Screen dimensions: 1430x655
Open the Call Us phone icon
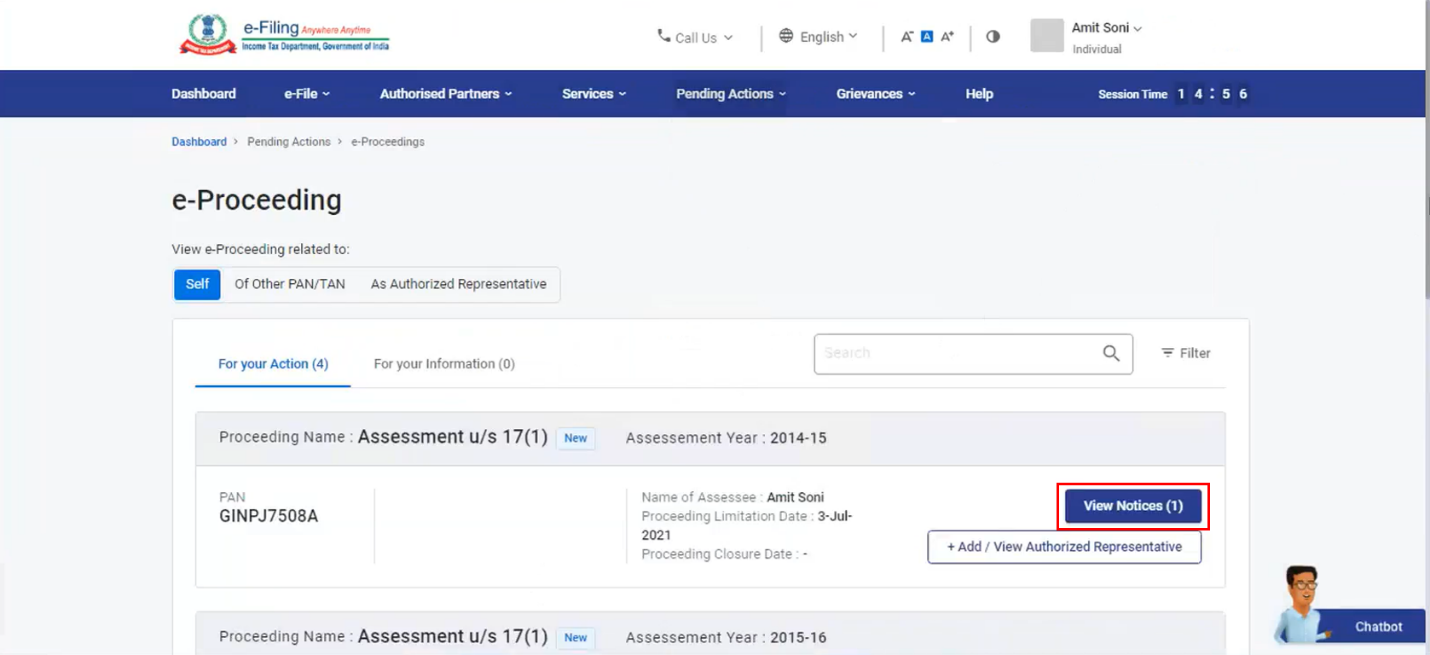click(x=662, y=37)
